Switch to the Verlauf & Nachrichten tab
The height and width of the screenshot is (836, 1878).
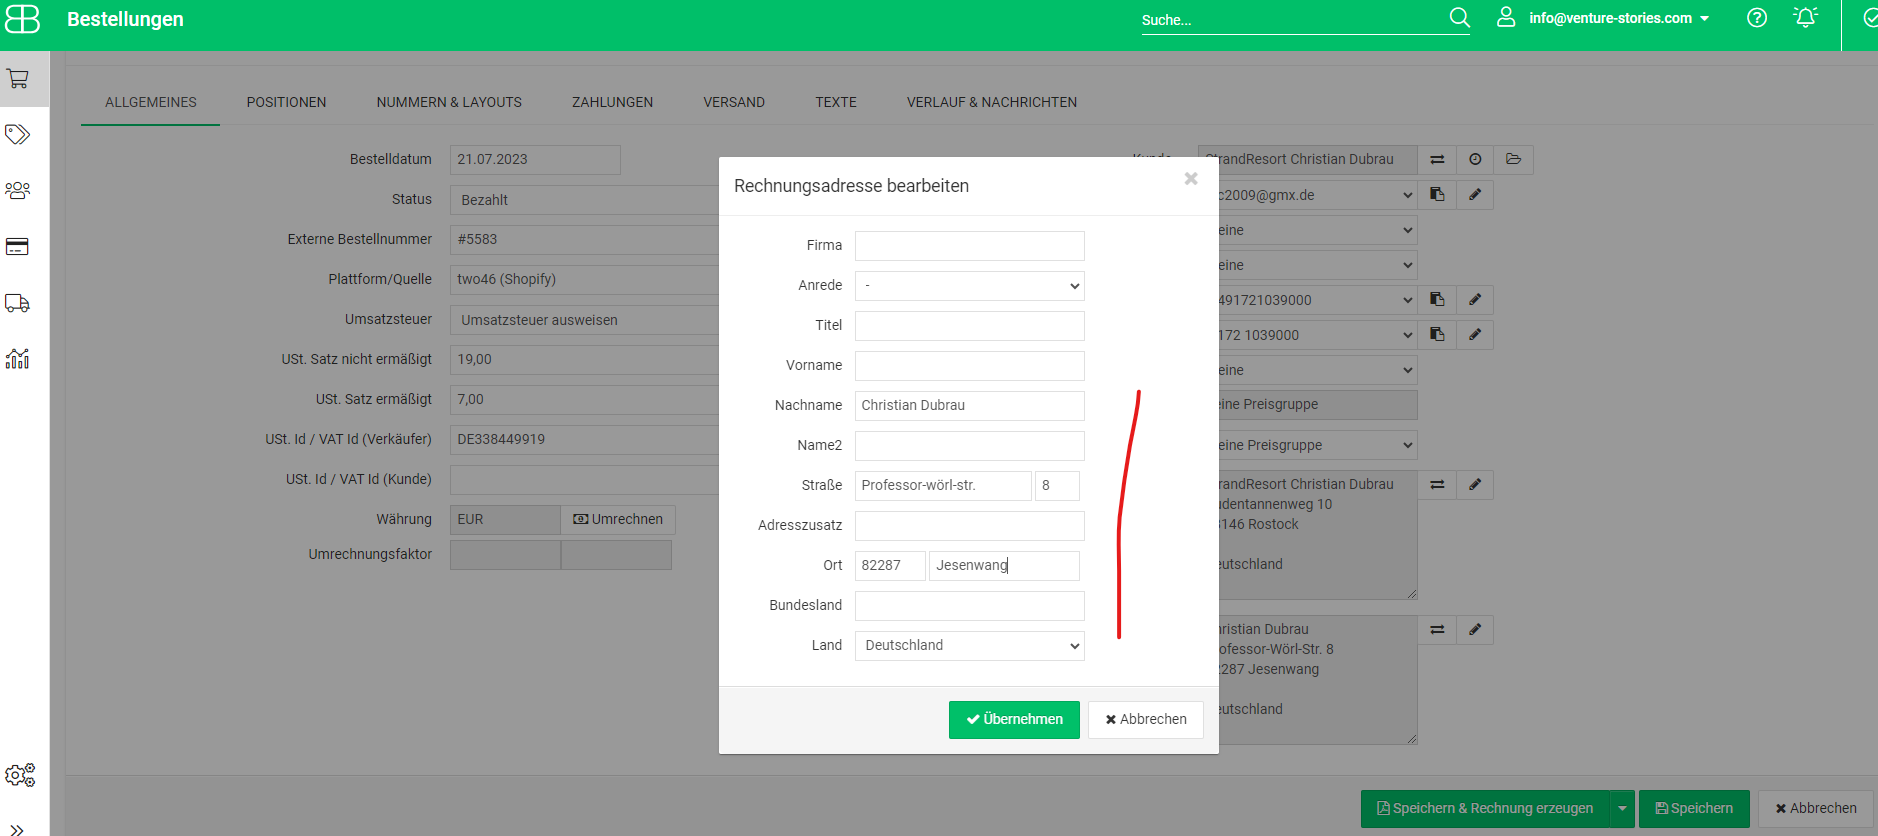click(992, 102)
